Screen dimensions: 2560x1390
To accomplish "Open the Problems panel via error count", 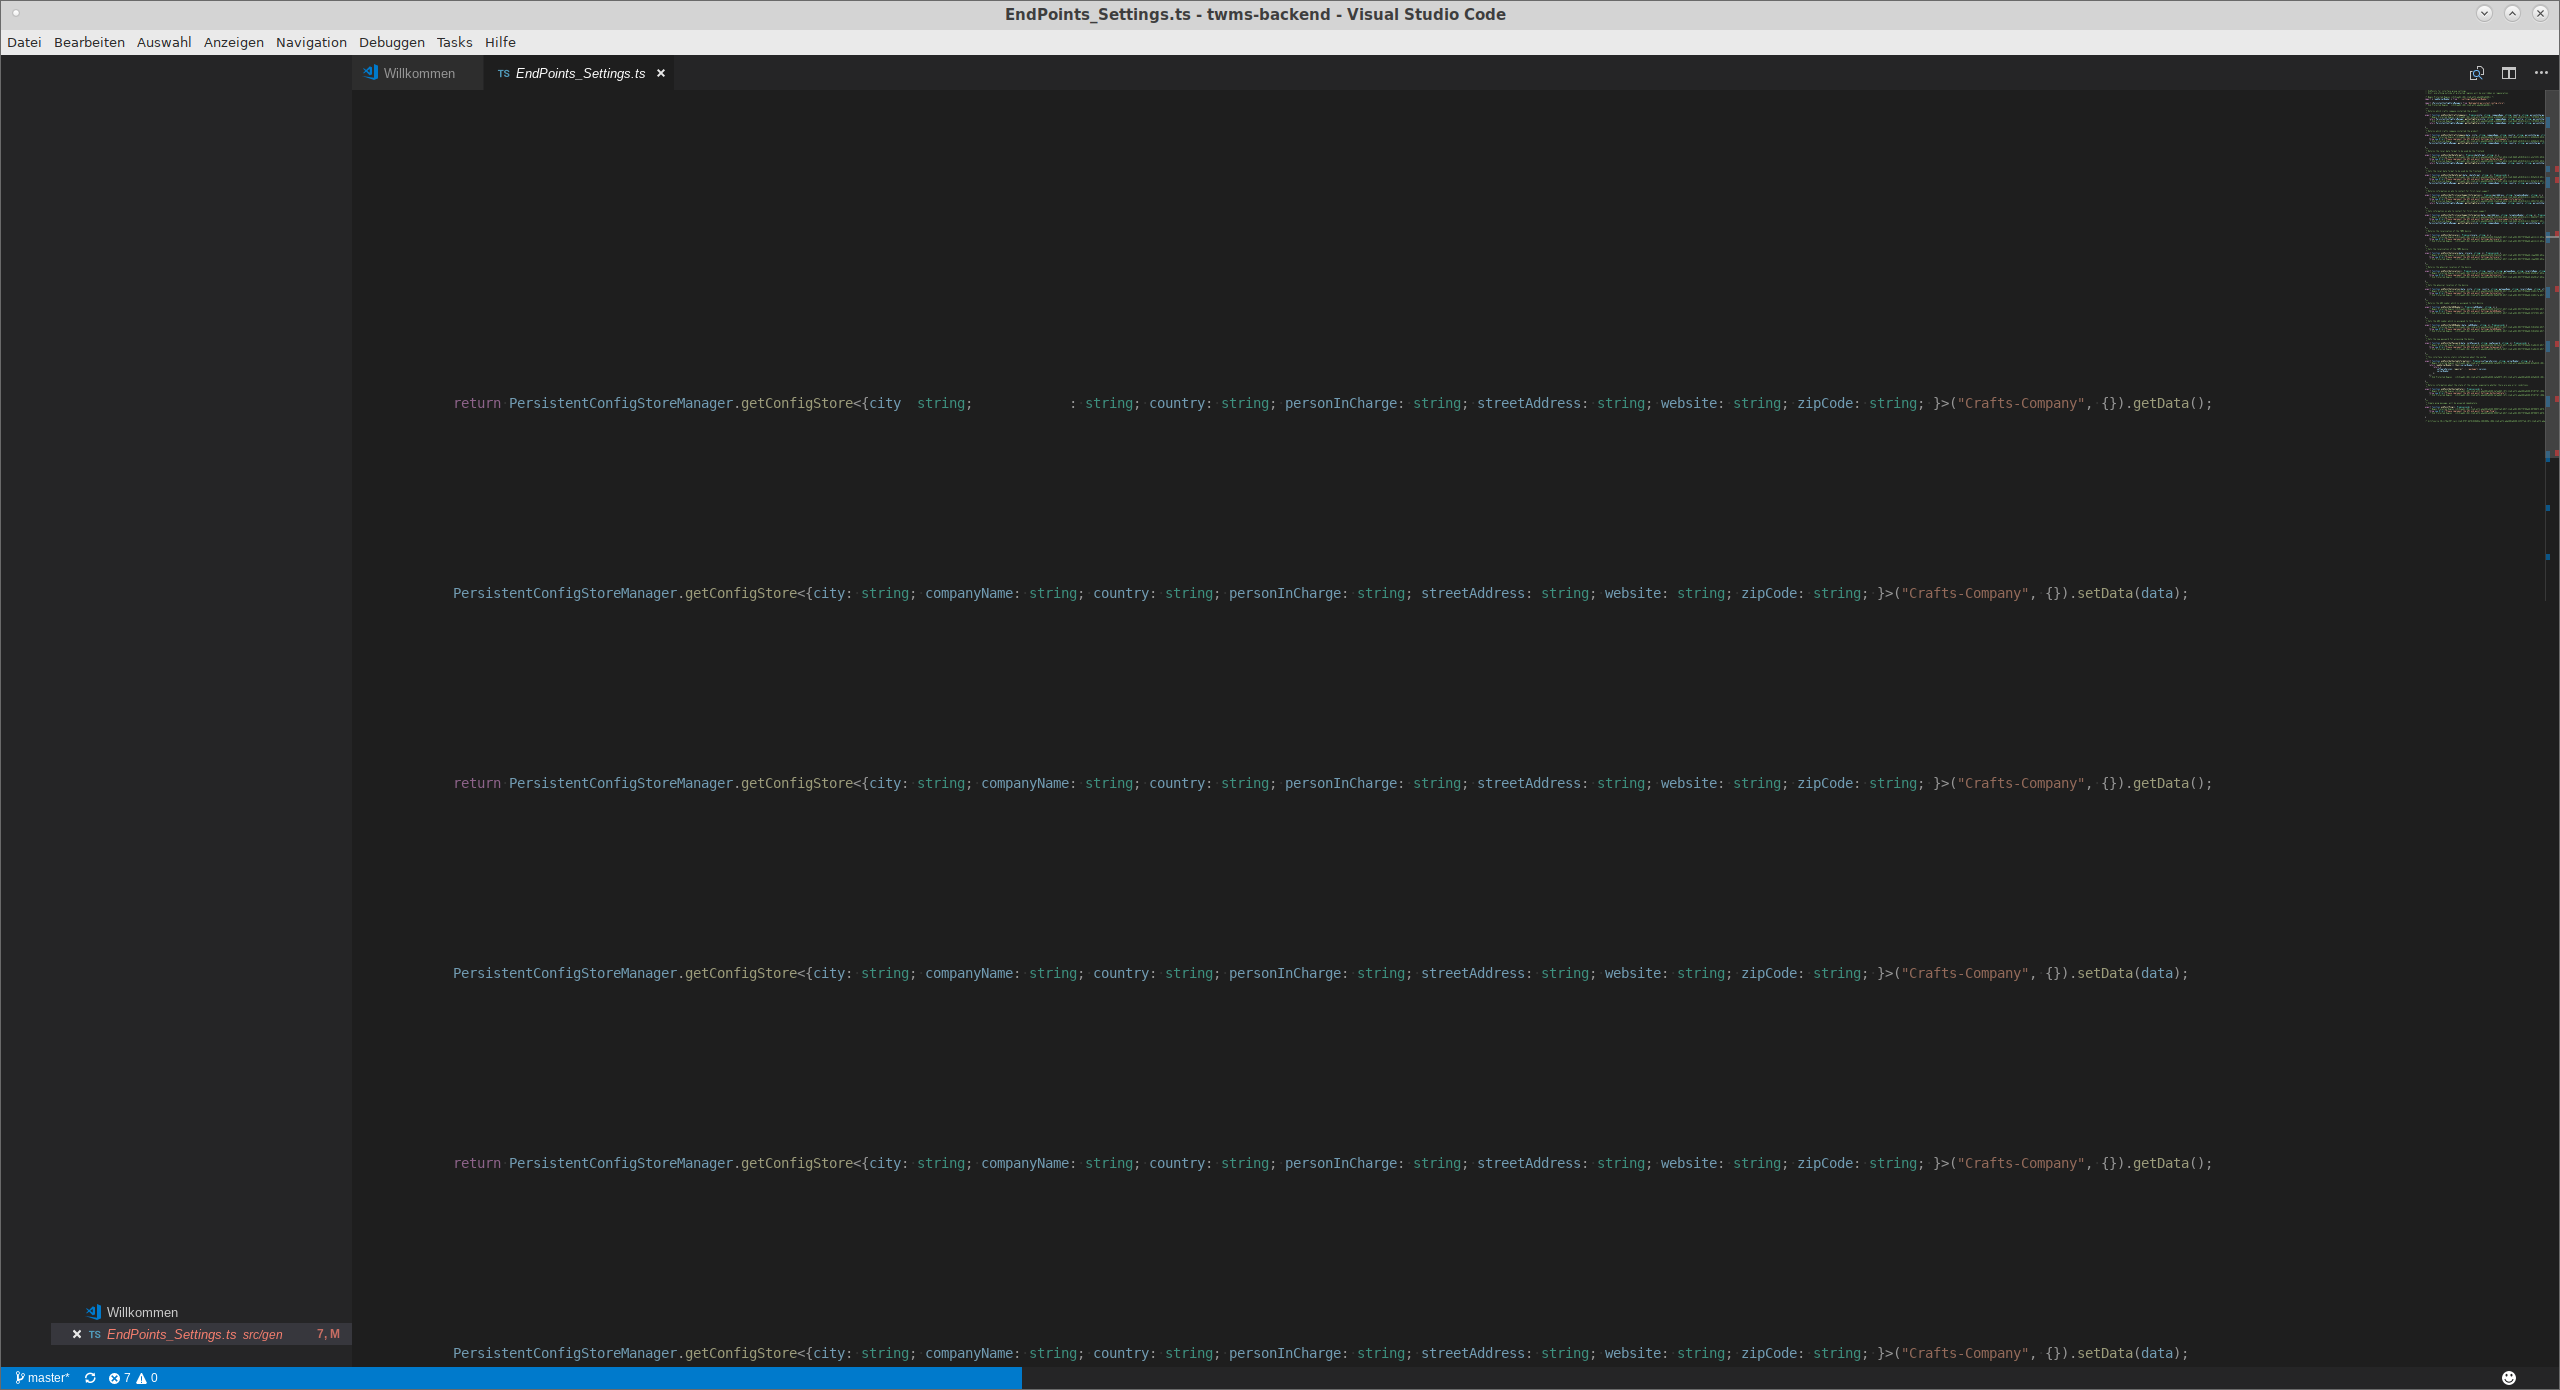I will (119, 1378).
